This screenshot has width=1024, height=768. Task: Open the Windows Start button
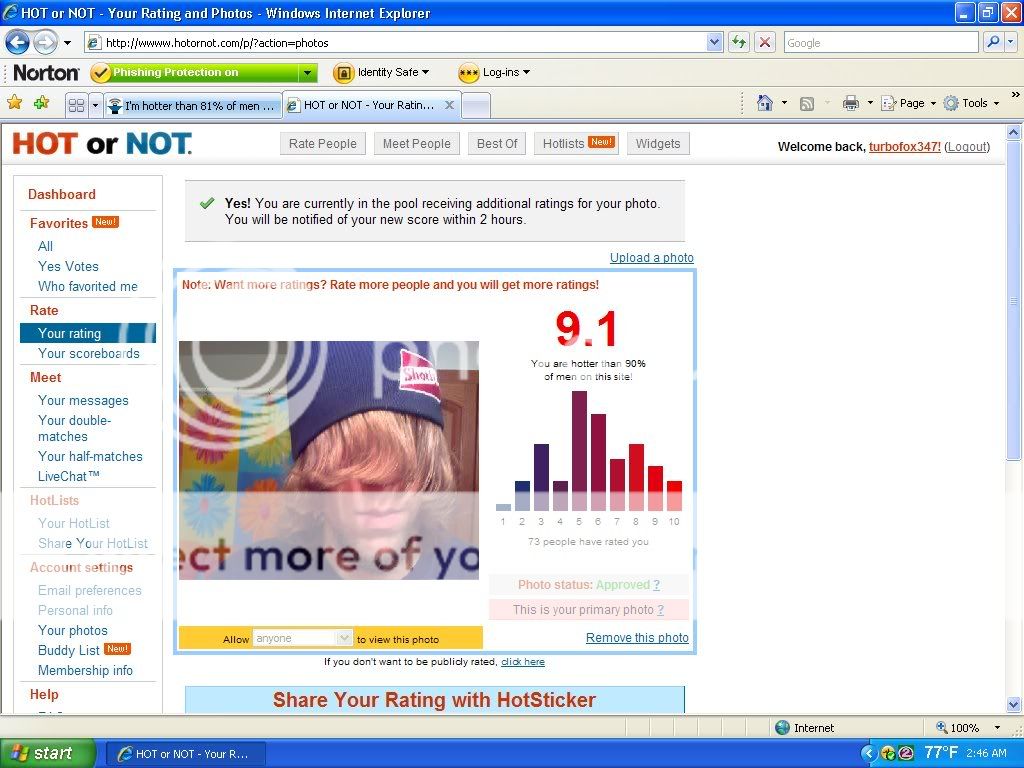47,753
